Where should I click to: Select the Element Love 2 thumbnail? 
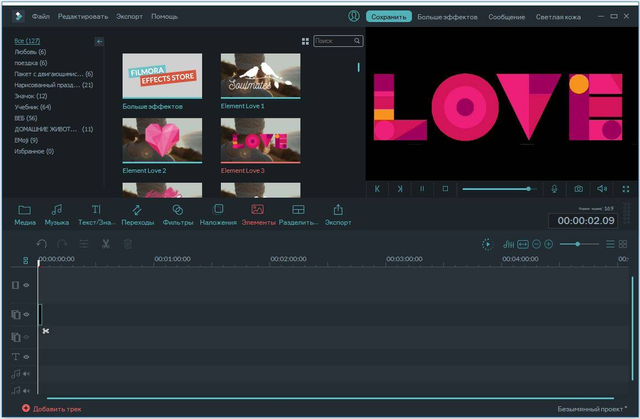point(162,140)
